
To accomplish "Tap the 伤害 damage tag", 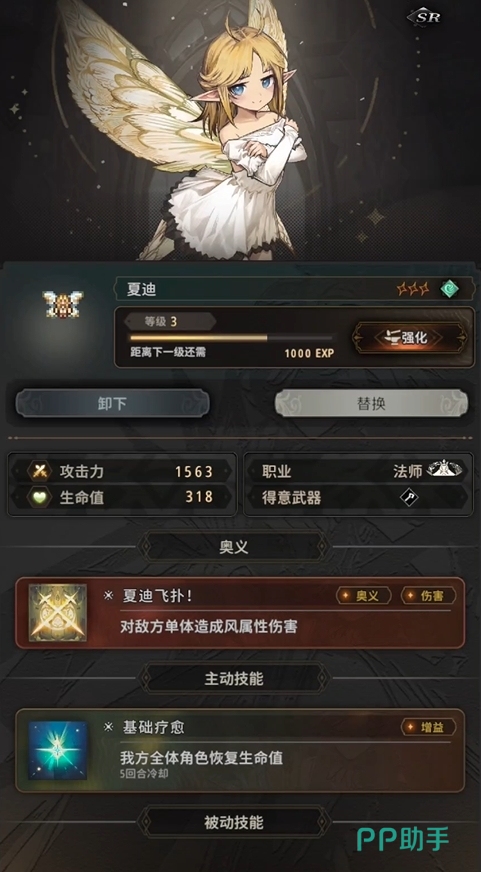I will 428,596.
